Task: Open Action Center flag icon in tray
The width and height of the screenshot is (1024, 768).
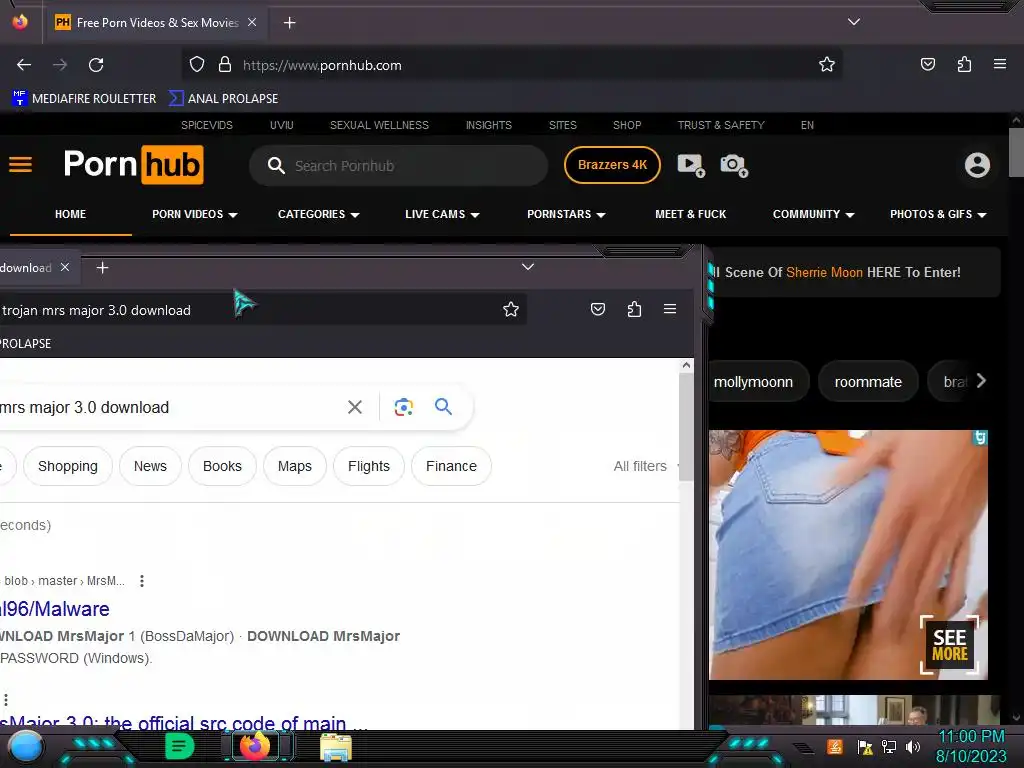Action: [x=865, y=746]
